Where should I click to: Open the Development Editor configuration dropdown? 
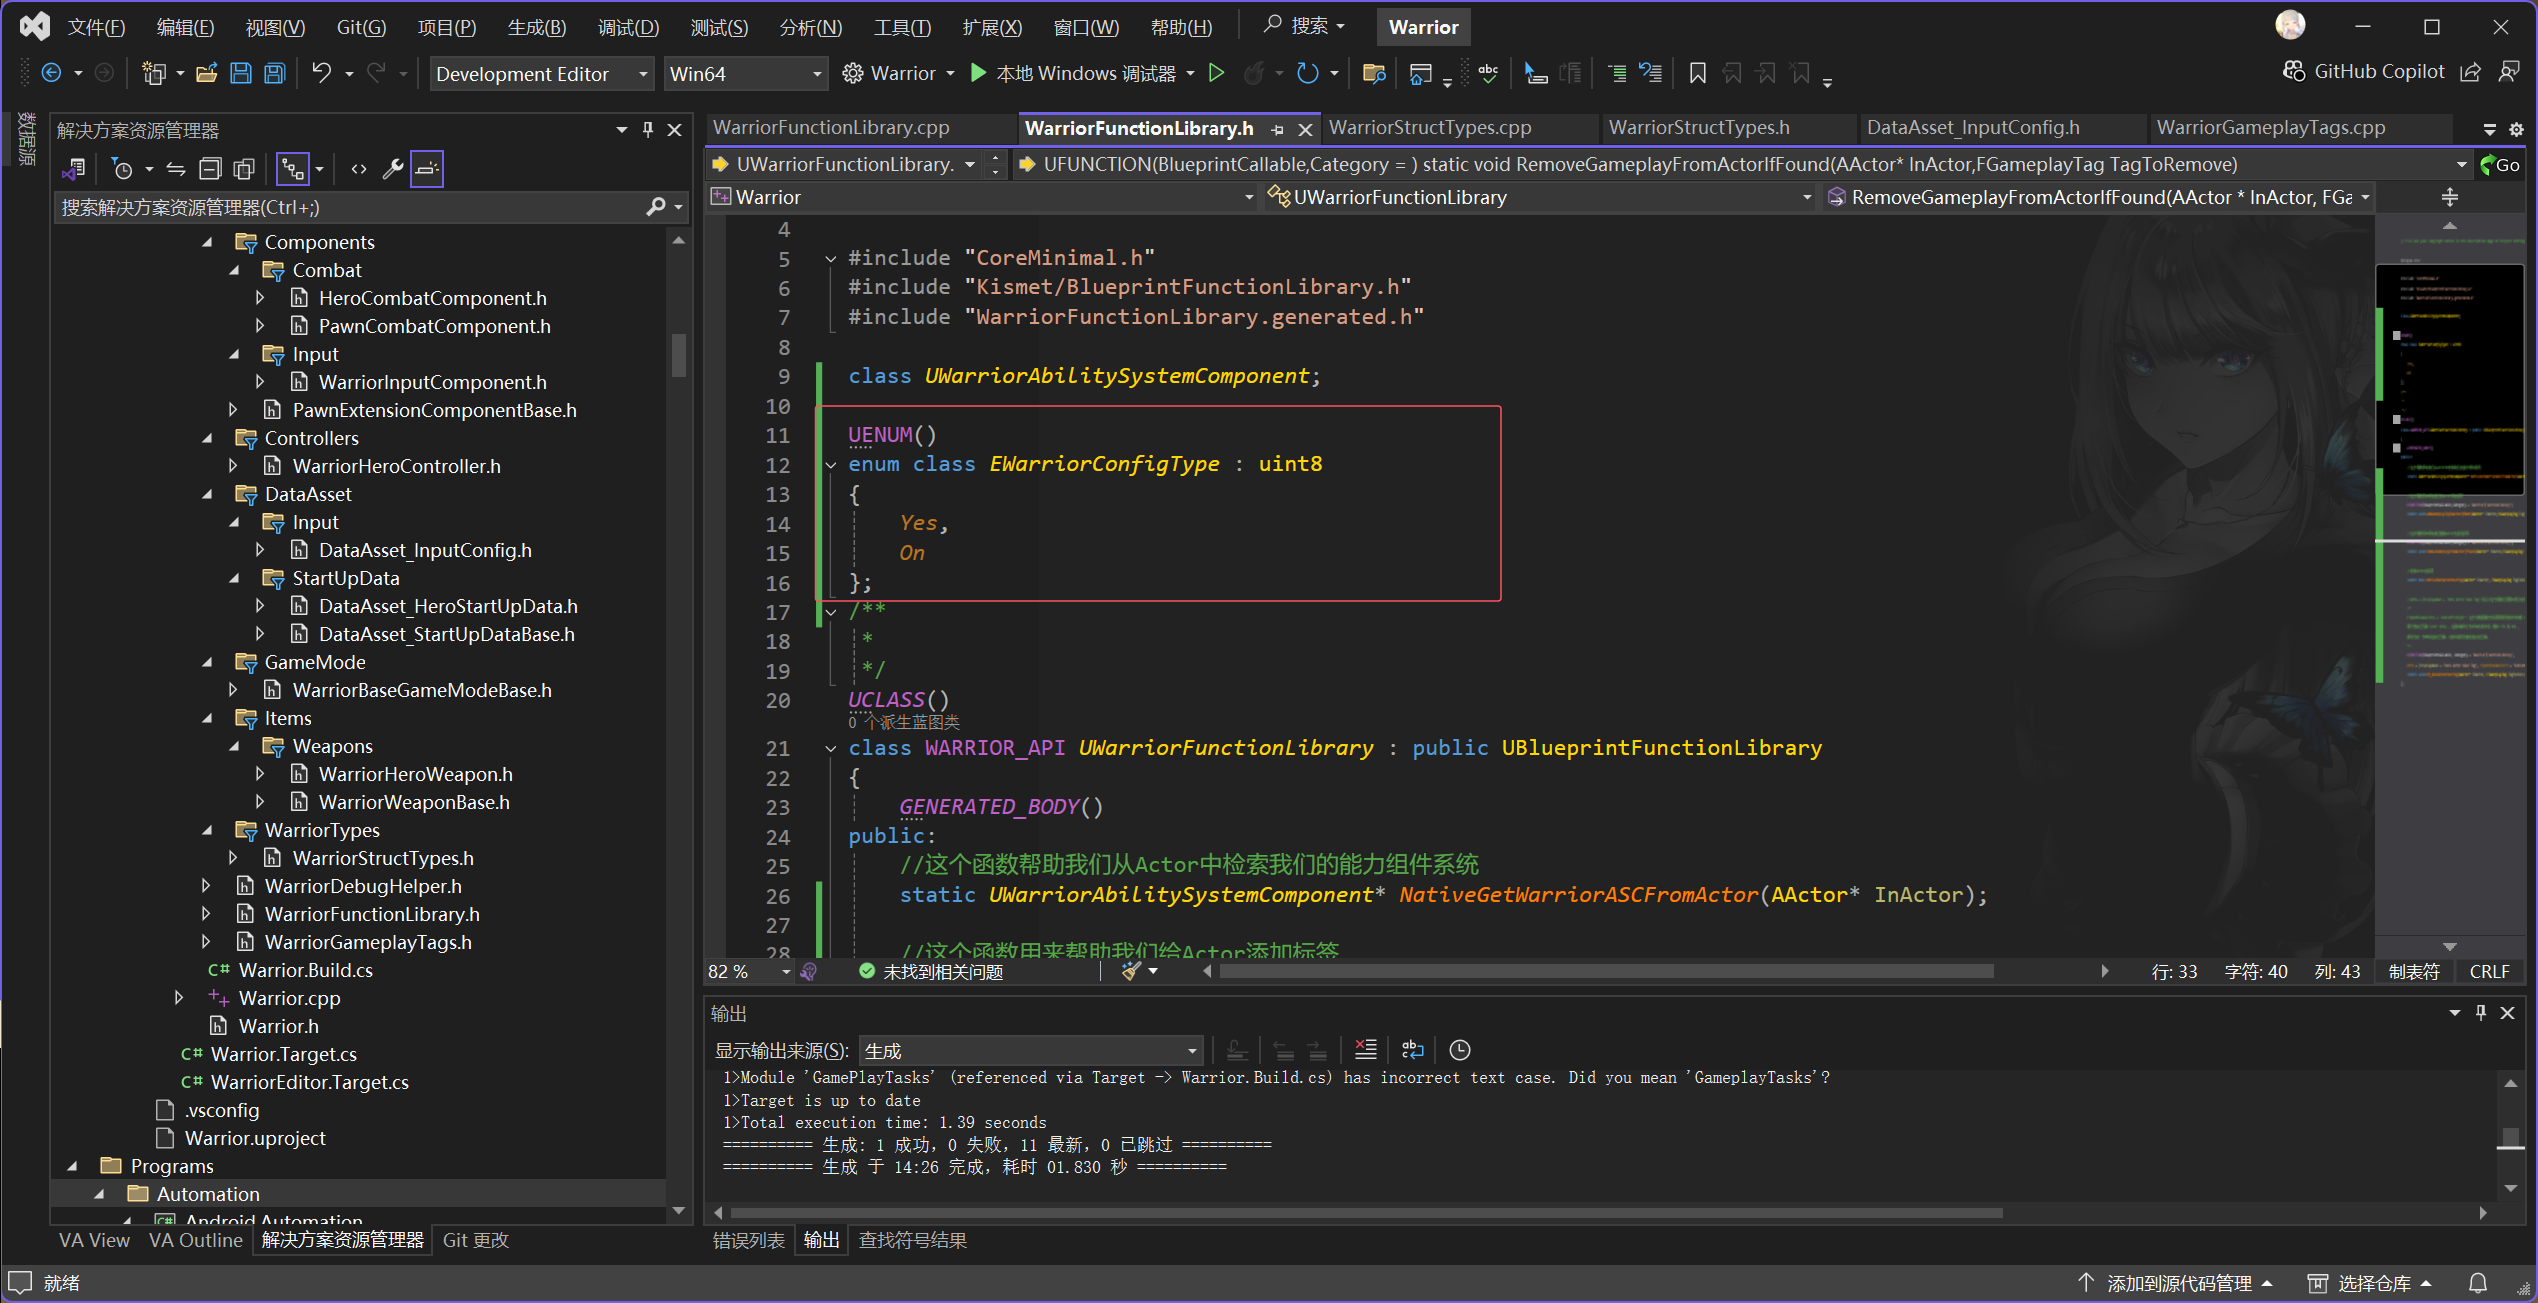pyautogui.click(x=542, y=74)
